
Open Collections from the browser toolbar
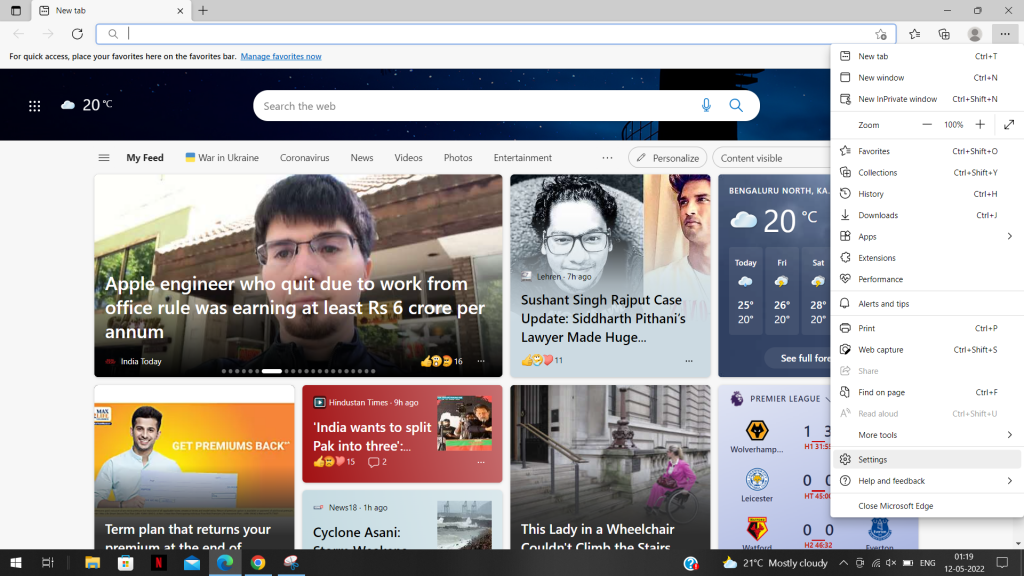pos(944,33)
